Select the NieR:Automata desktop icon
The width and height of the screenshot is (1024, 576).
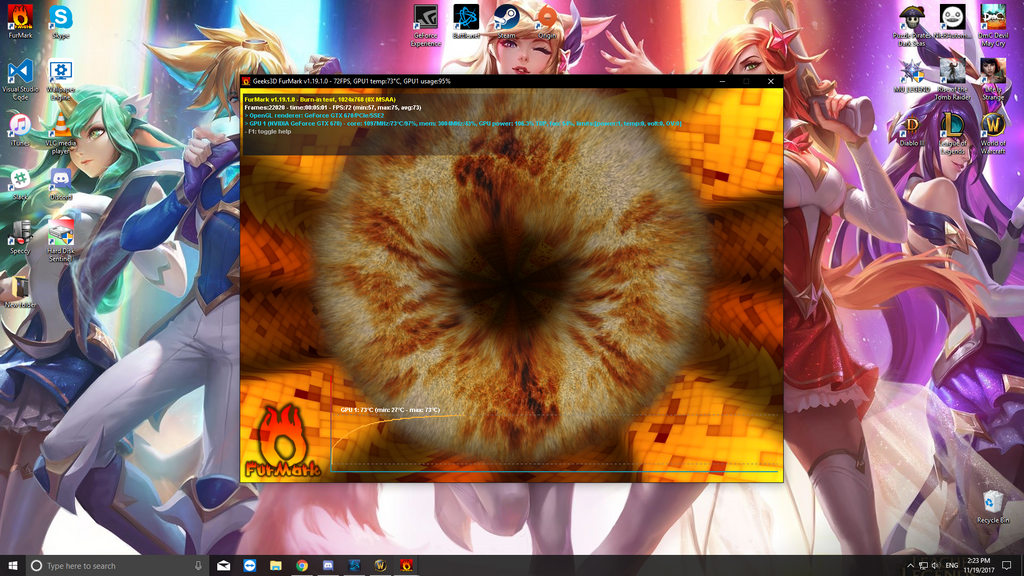(952, 22)
